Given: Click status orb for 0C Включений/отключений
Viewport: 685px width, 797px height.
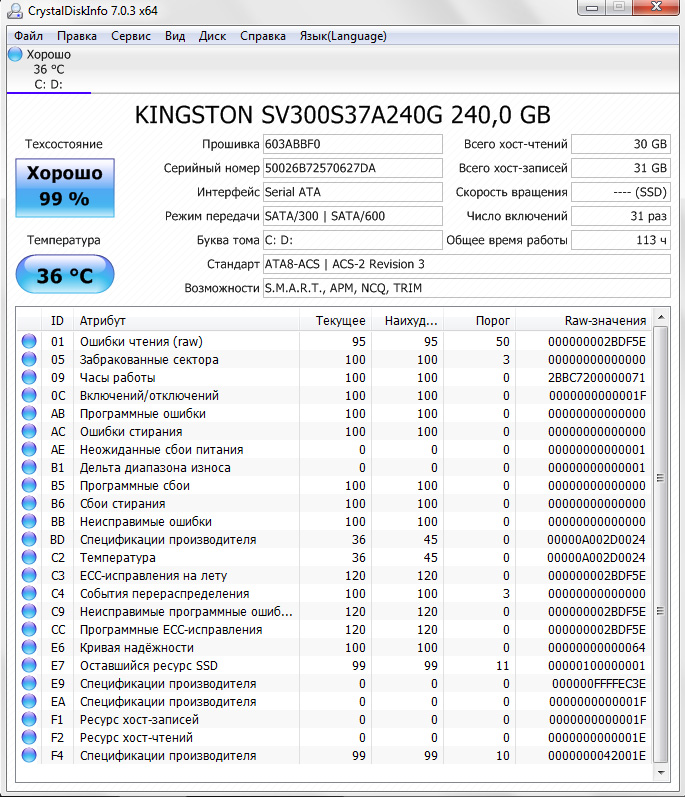Looking at the screenshot, I should click(29, 395).
